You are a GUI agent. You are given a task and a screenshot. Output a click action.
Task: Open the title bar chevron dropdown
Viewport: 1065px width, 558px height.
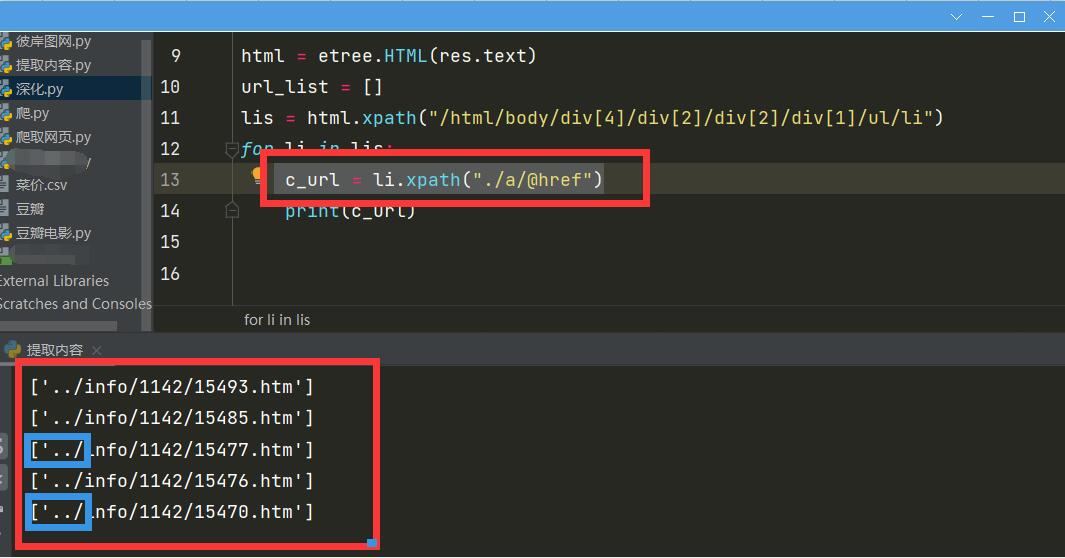[x=957, y=16]
